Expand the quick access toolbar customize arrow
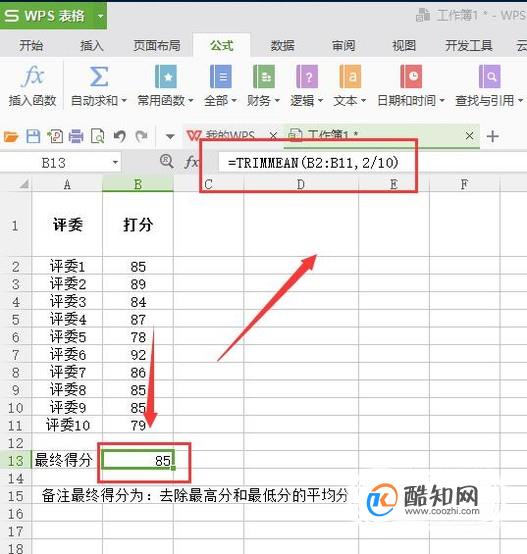The width and height of the screenshot is (527, 554). coord(170,136)
